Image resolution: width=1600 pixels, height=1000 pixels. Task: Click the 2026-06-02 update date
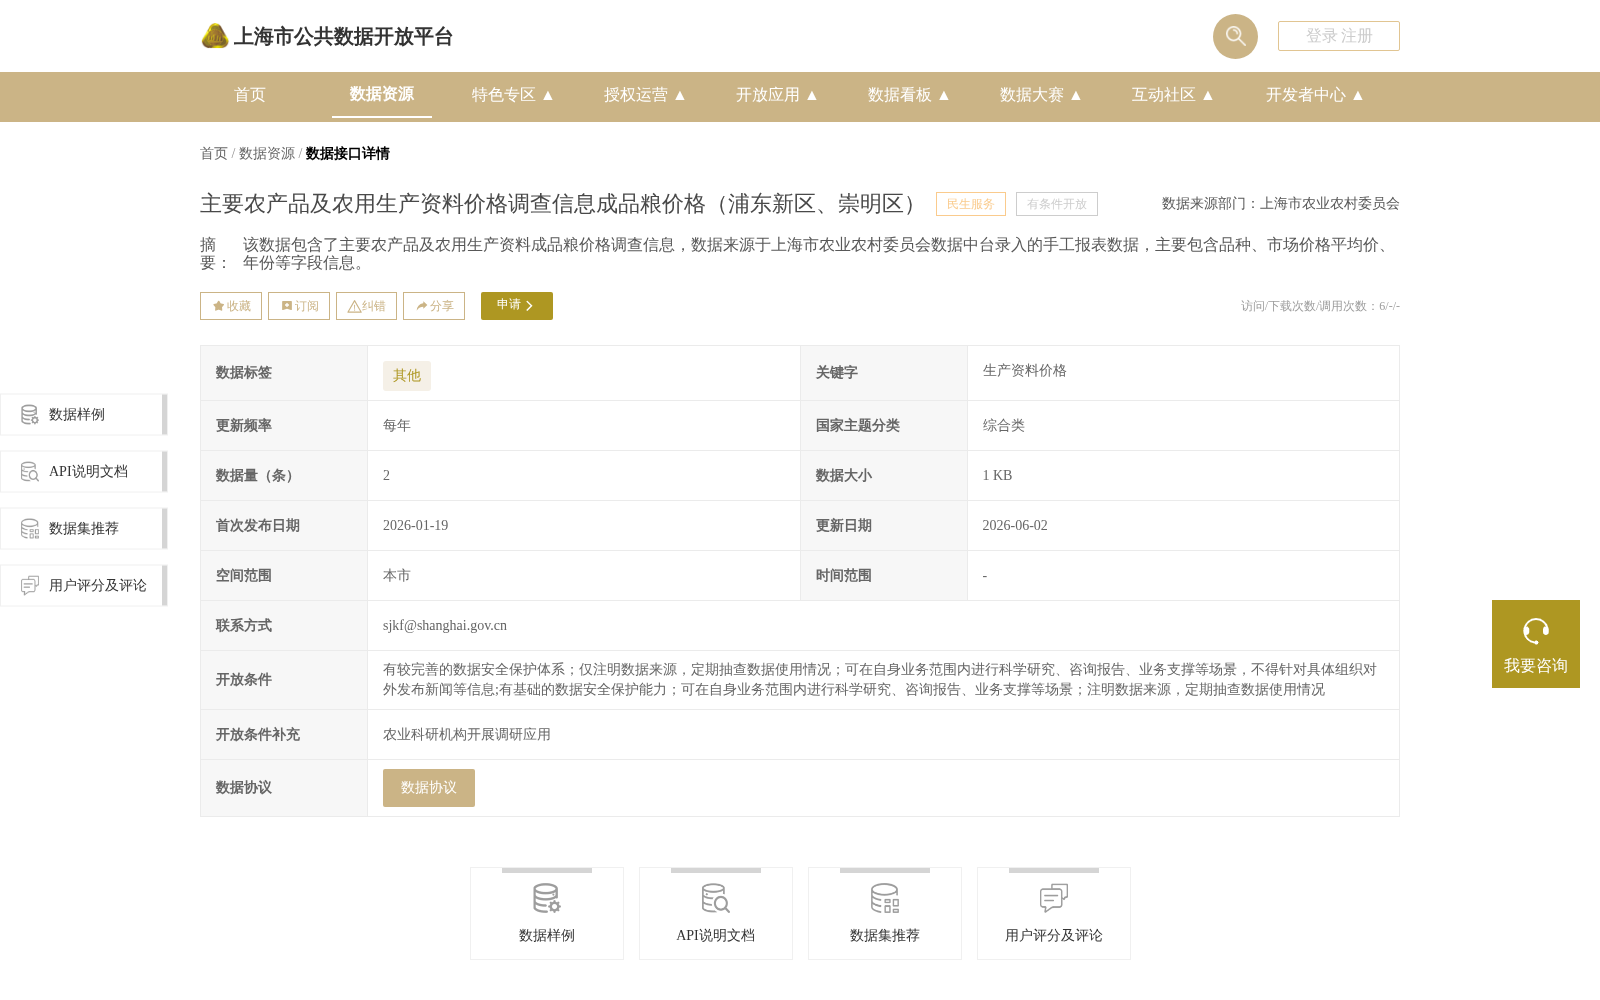(1015, 526)
